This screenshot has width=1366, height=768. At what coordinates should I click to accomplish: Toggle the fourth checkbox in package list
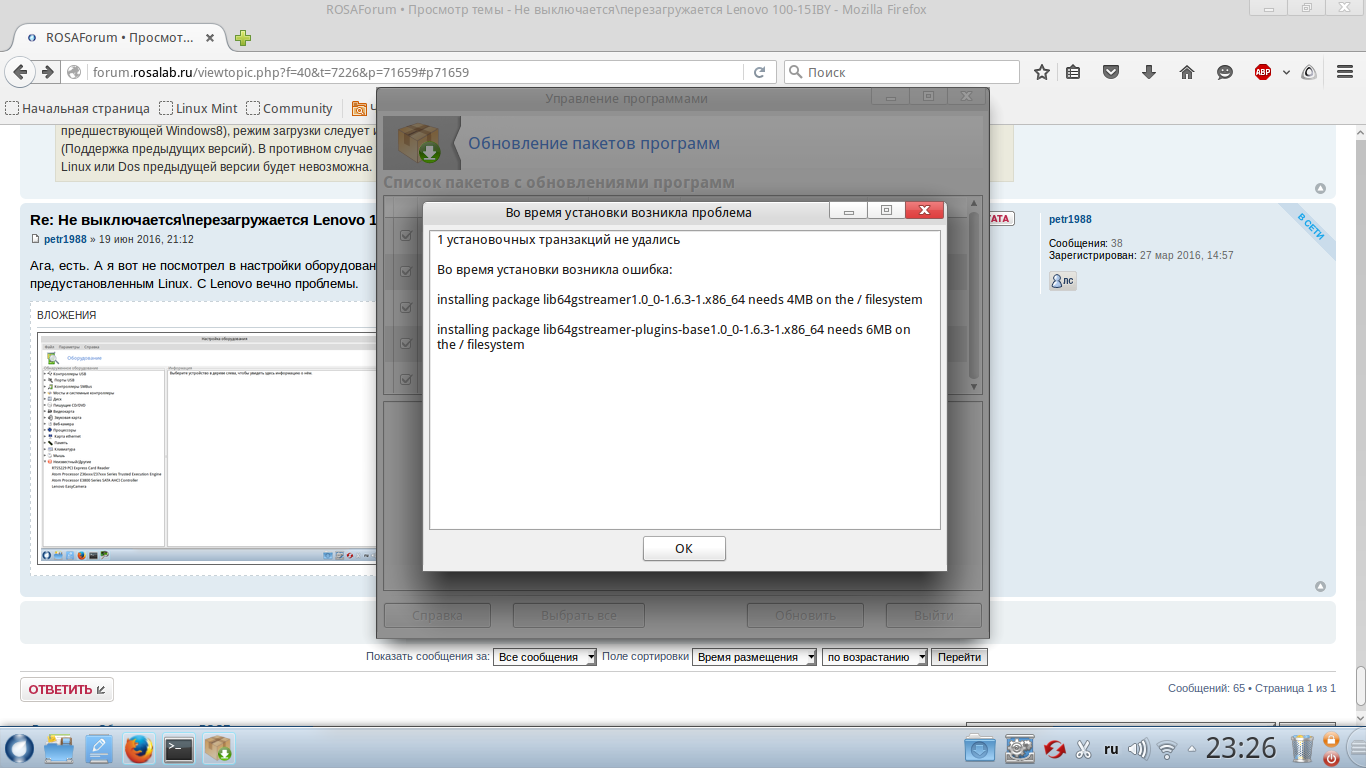[406, 343]
